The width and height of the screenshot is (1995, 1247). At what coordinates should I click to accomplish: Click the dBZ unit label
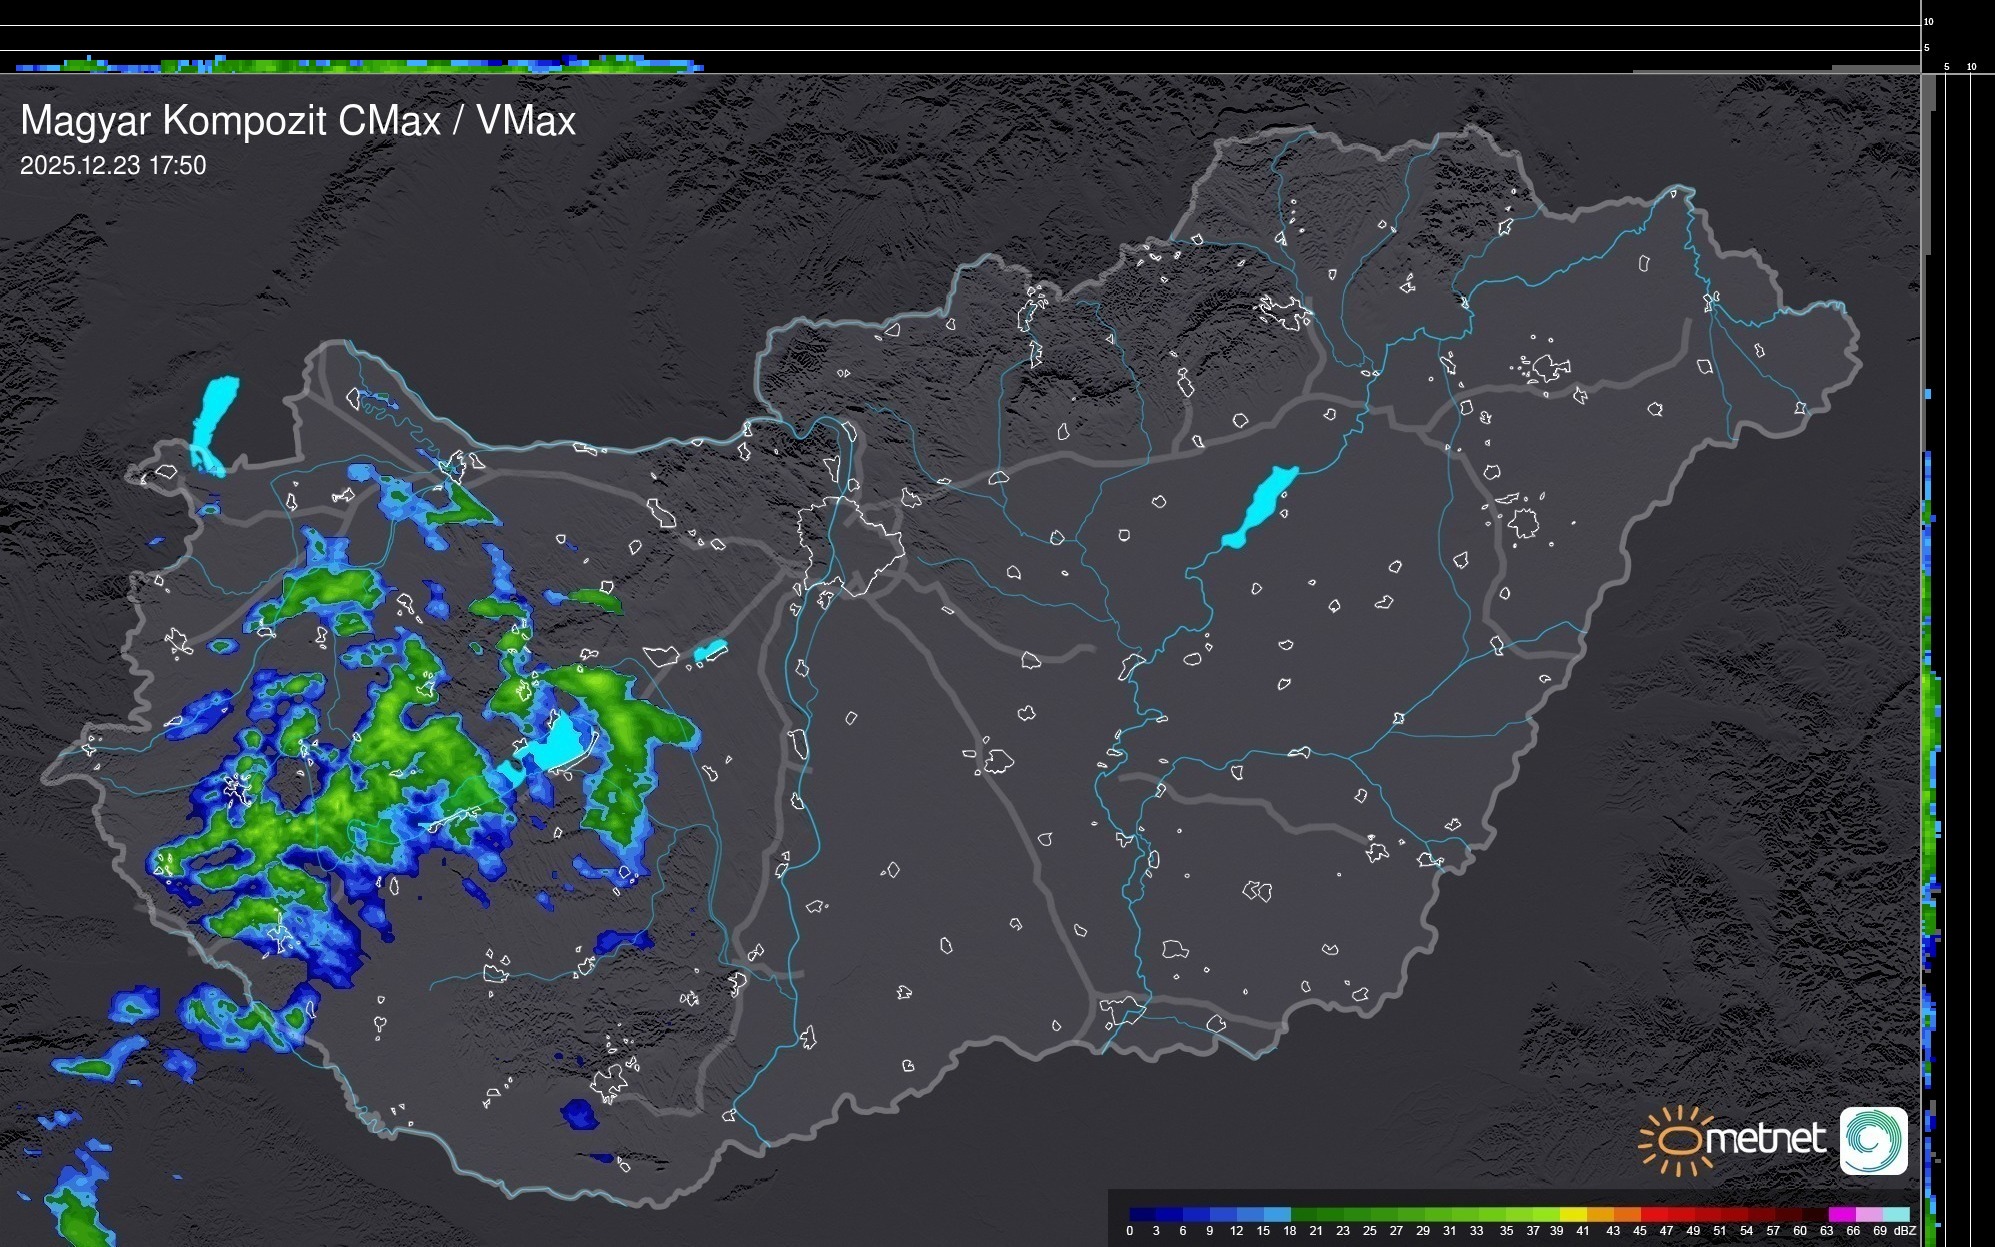[1904, 1231]
